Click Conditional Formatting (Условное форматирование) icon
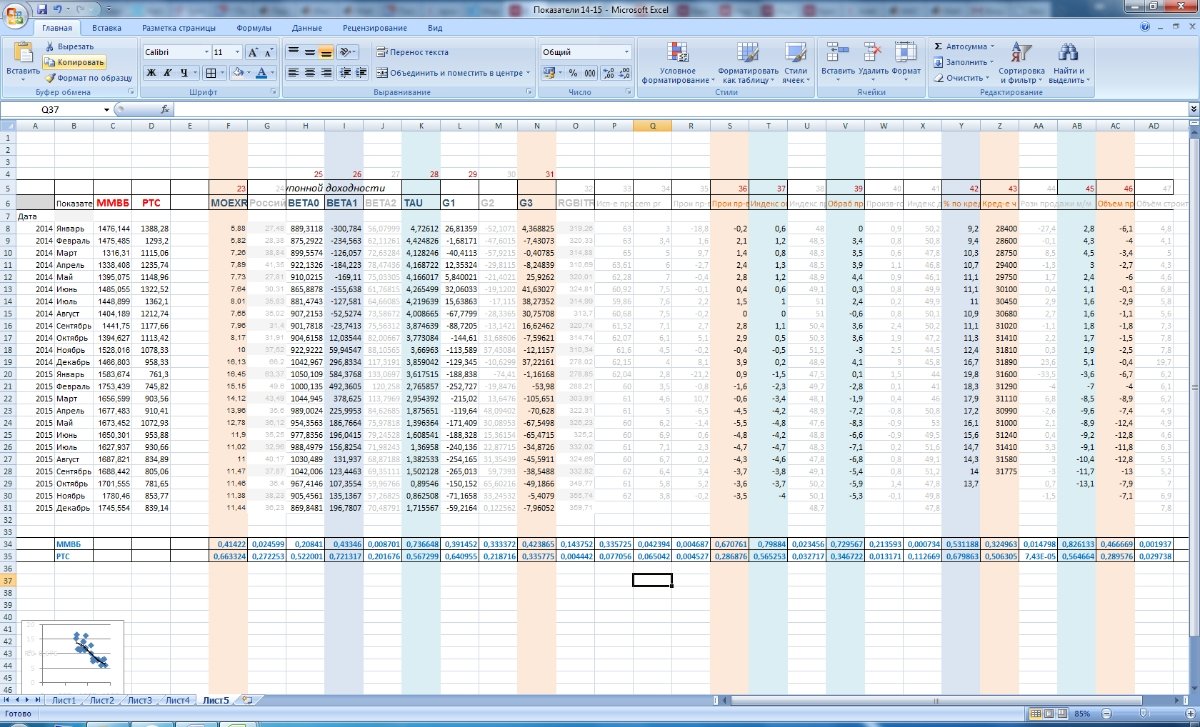This screenshot has height=727, width=1200. 677,64
